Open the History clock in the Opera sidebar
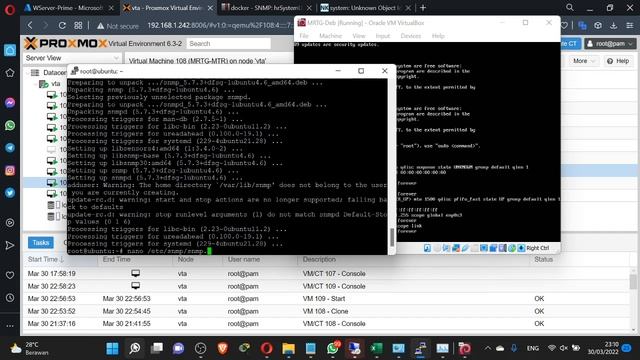 [10, 298]
